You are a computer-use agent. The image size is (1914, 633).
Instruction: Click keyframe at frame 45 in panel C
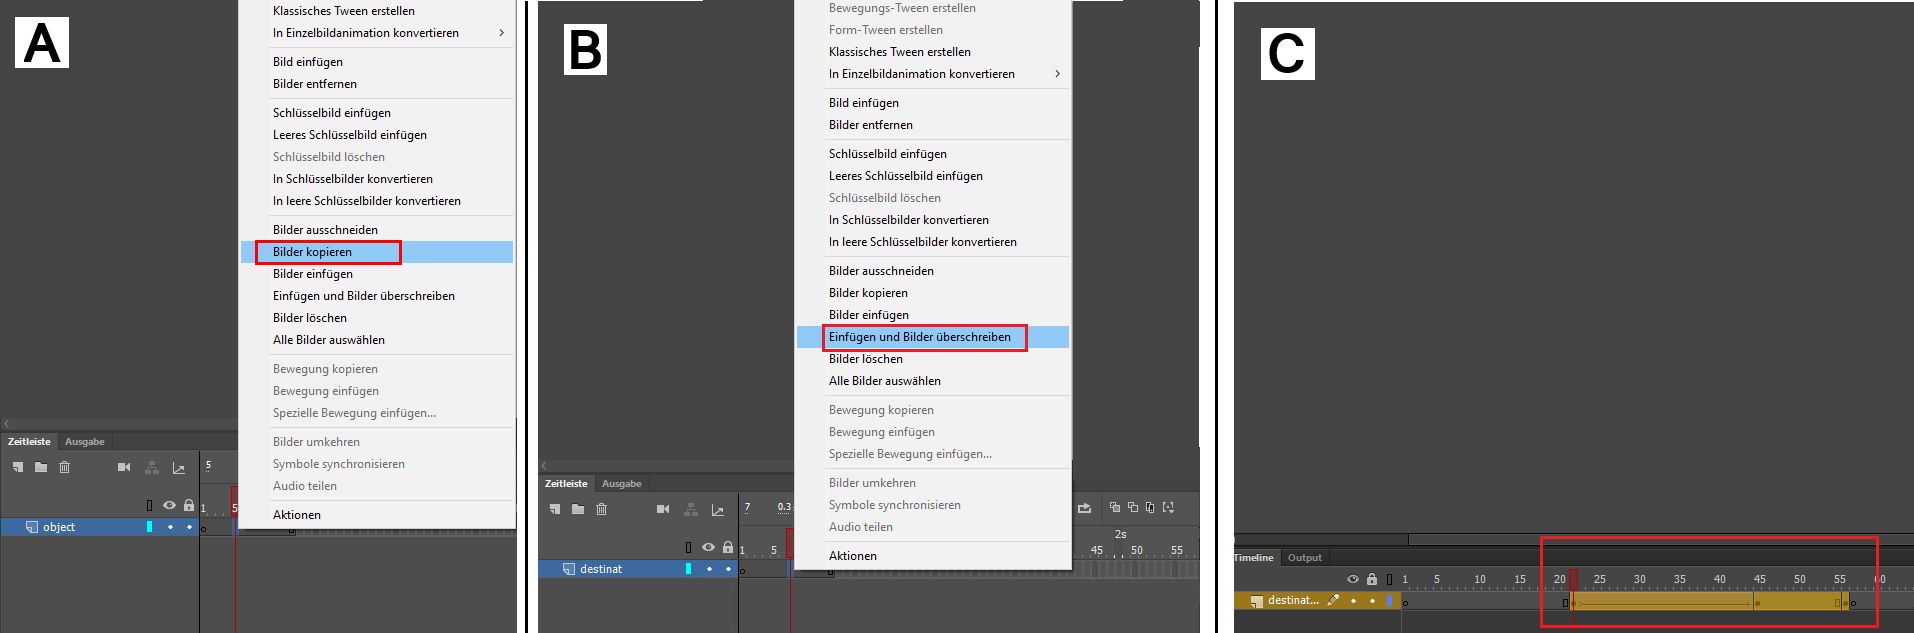click(1758, 603)
